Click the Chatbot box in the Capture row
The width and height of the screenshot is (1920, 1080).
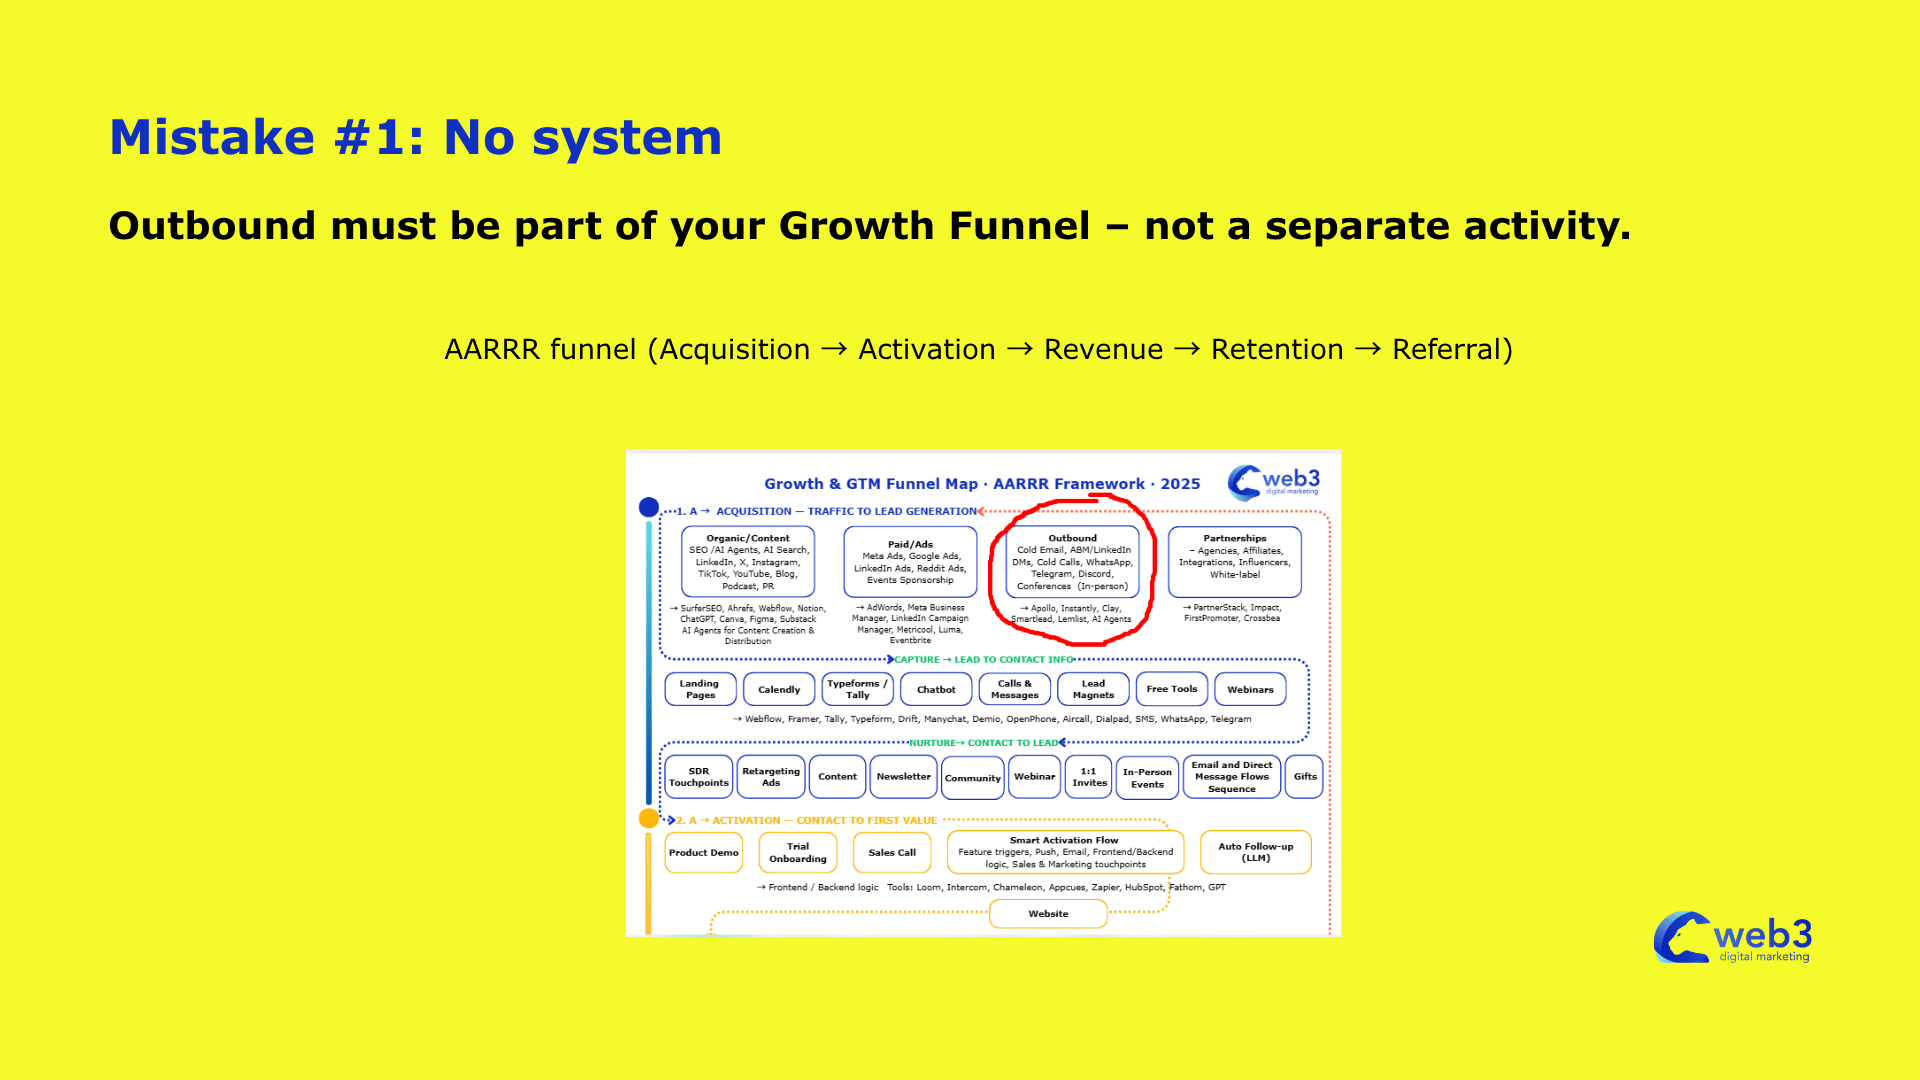935,689
